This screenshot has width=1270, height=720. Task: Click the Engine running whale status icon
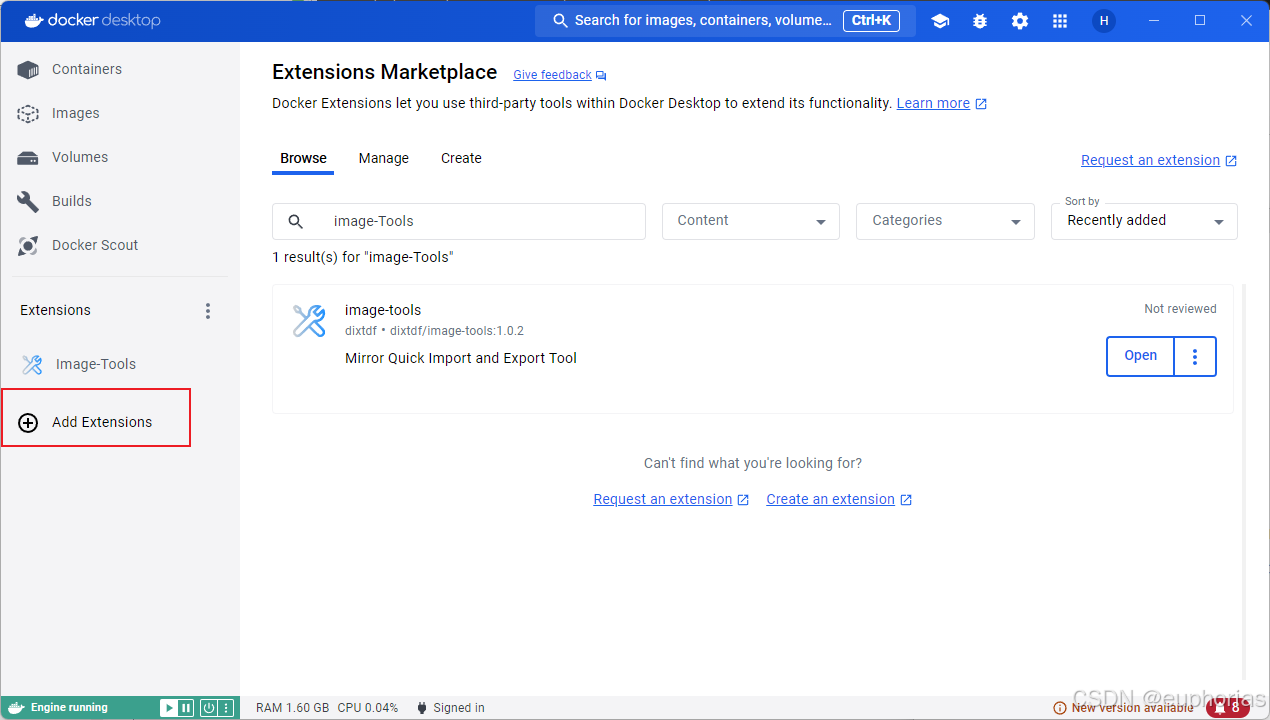pyautogui.click(x=14, y=708)
